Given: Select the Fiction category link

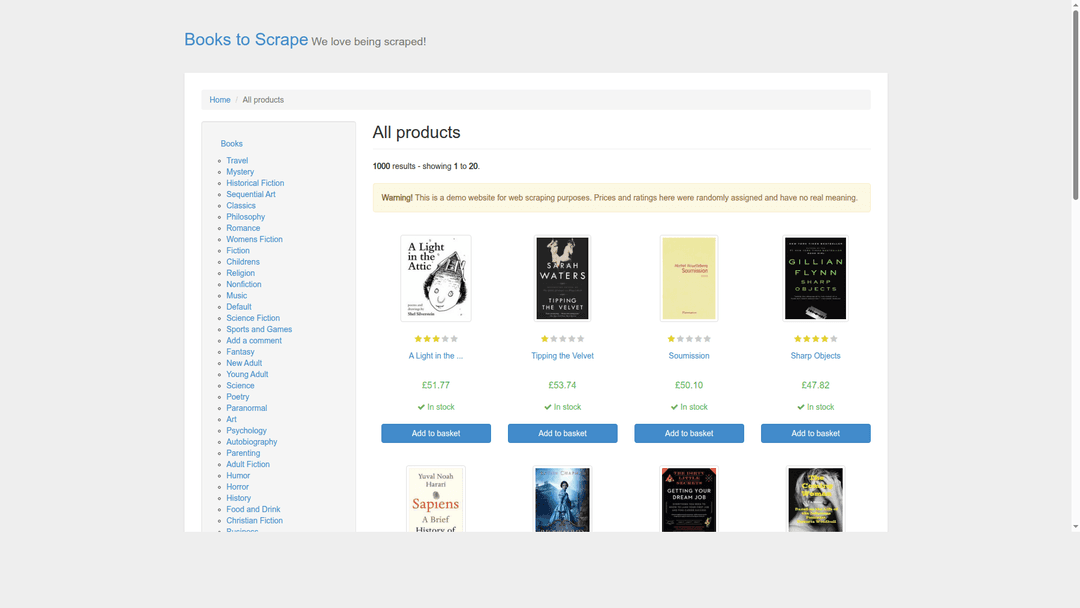Looking at the screenshot, I should [238, 251].
